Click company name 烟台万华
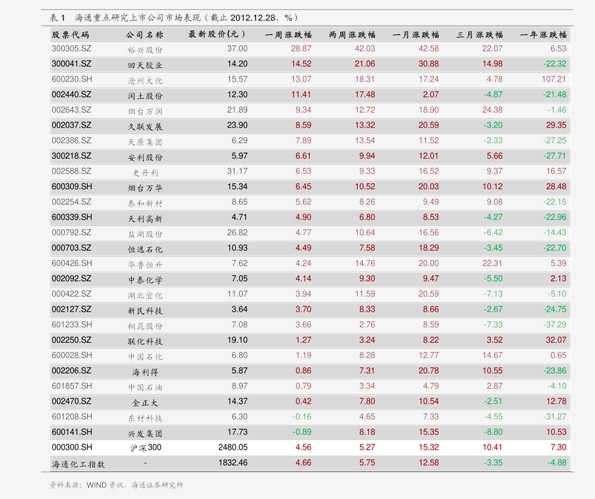Image resolution: width=595 pixels, height=499 pixels. point(145,188)
